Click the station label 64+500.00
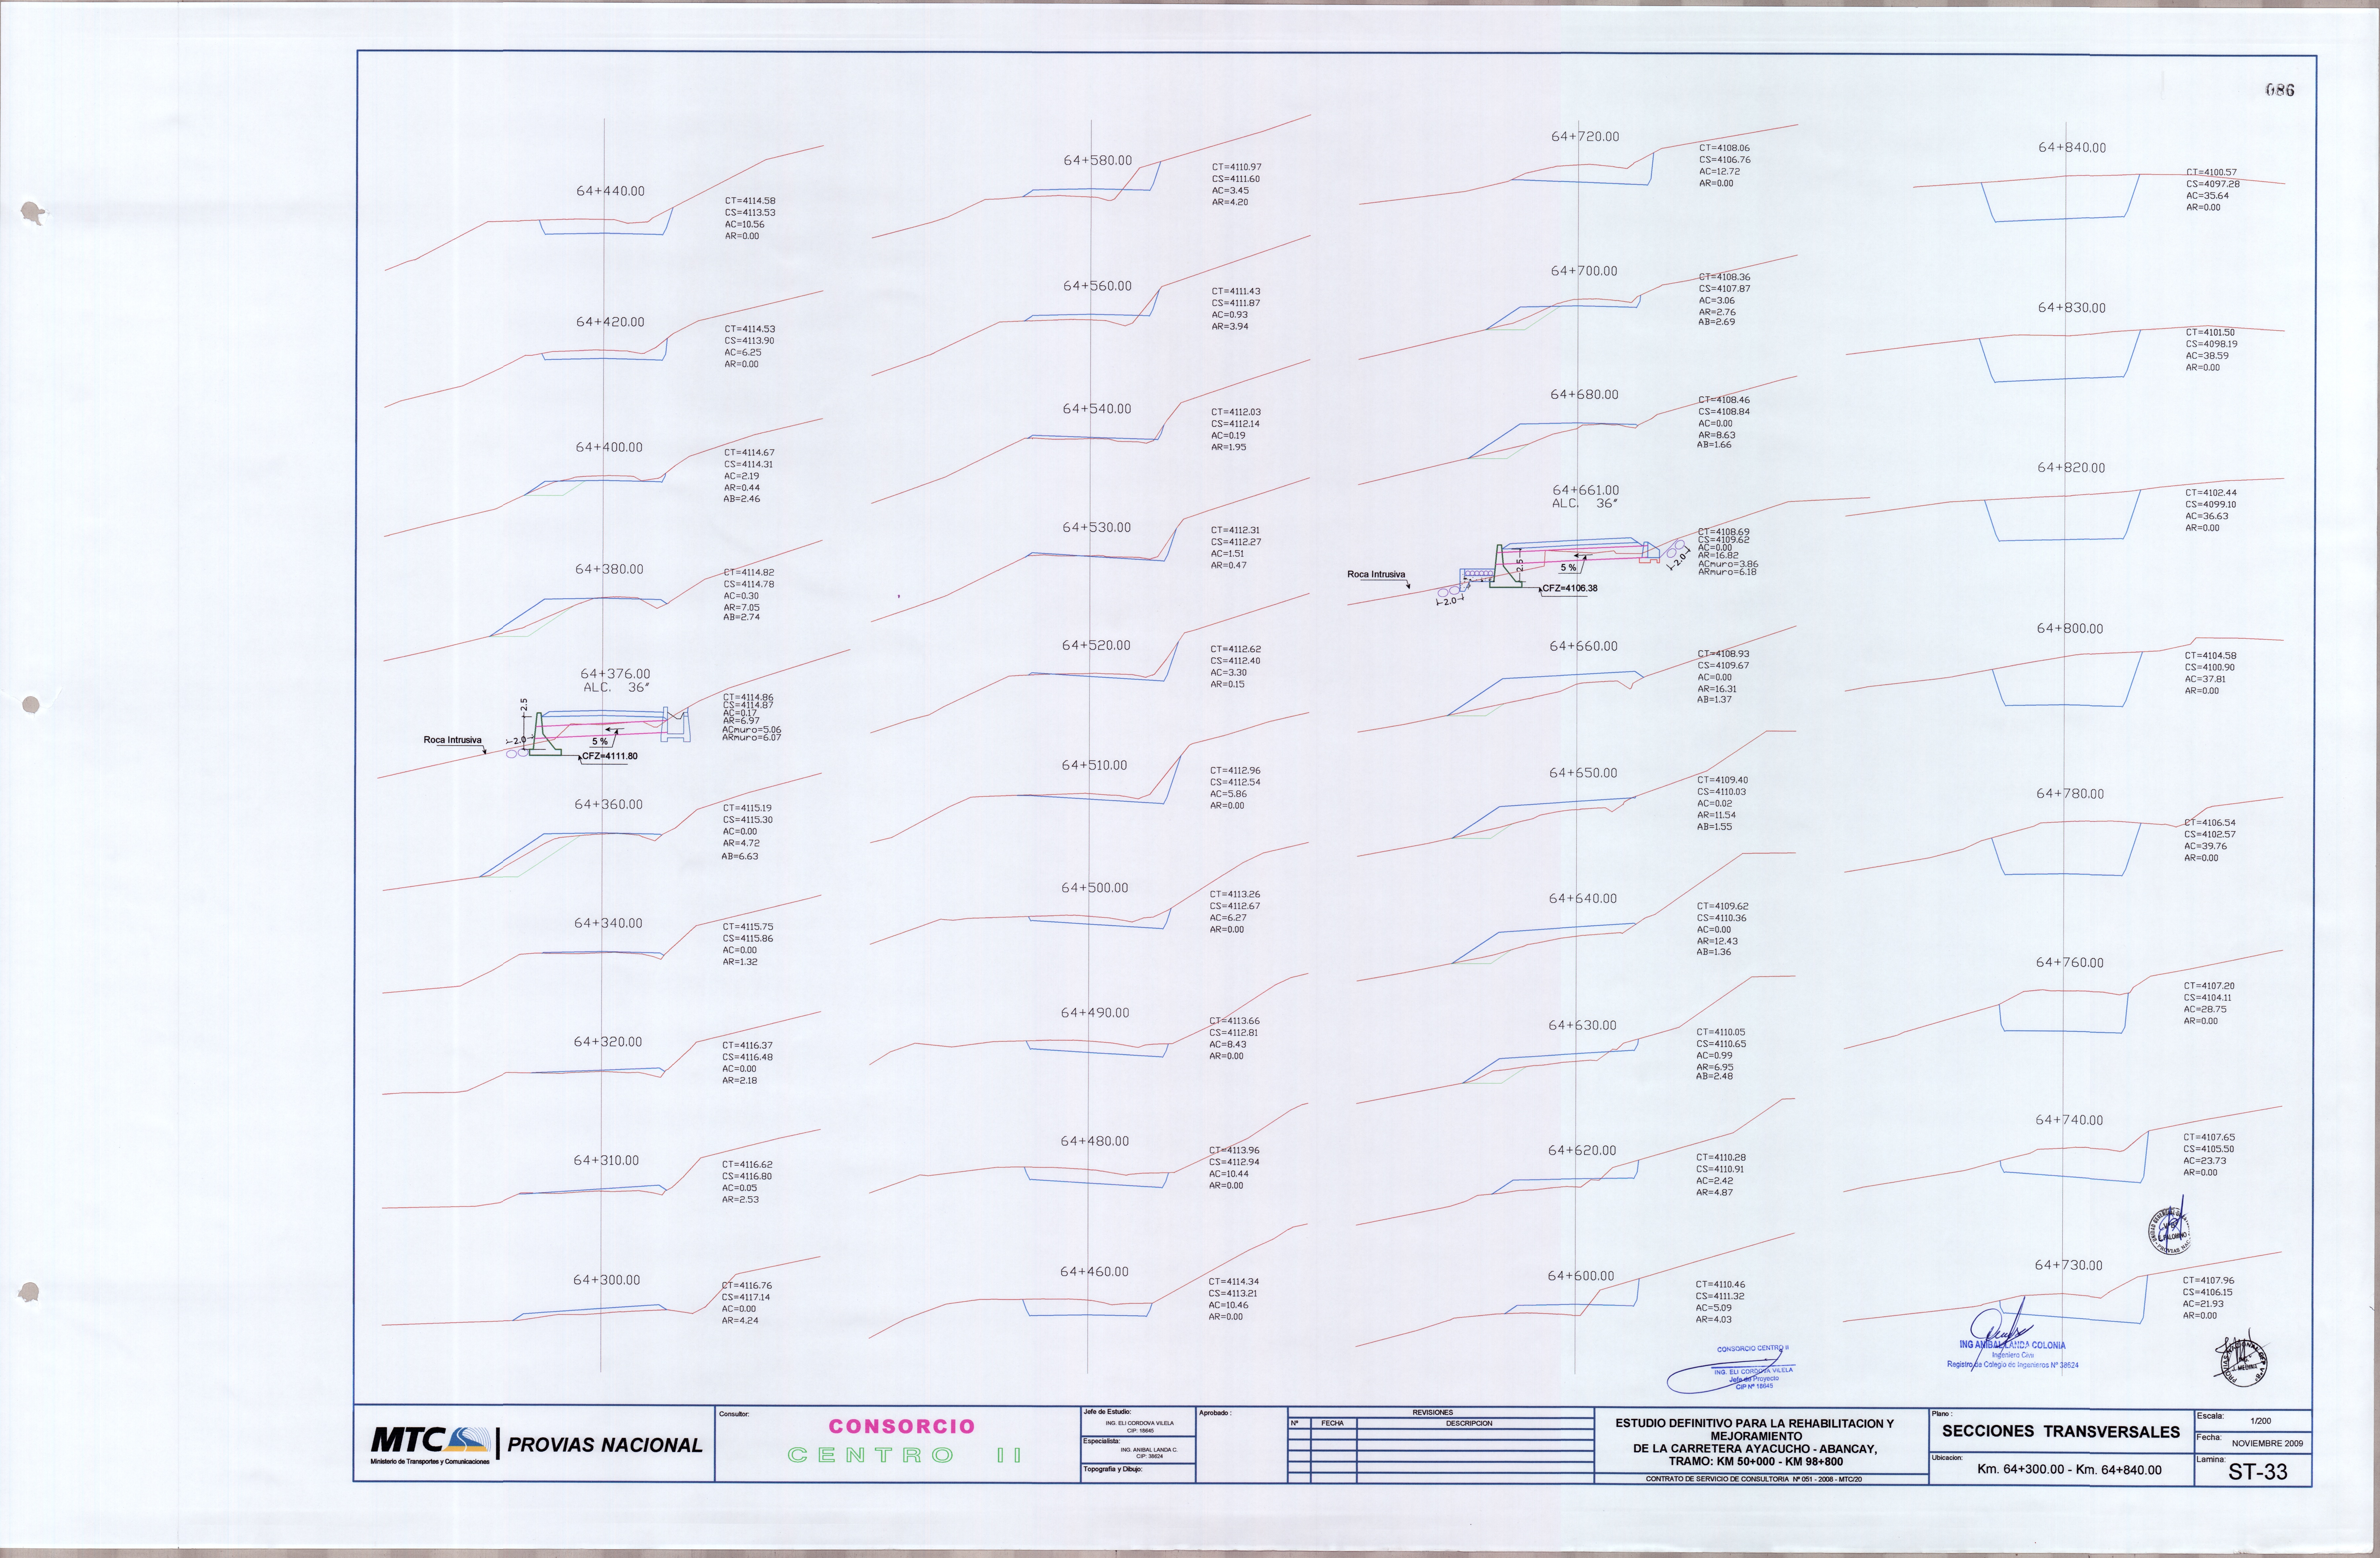Screen dimensions: 2380x1558 pos(1095,888)
